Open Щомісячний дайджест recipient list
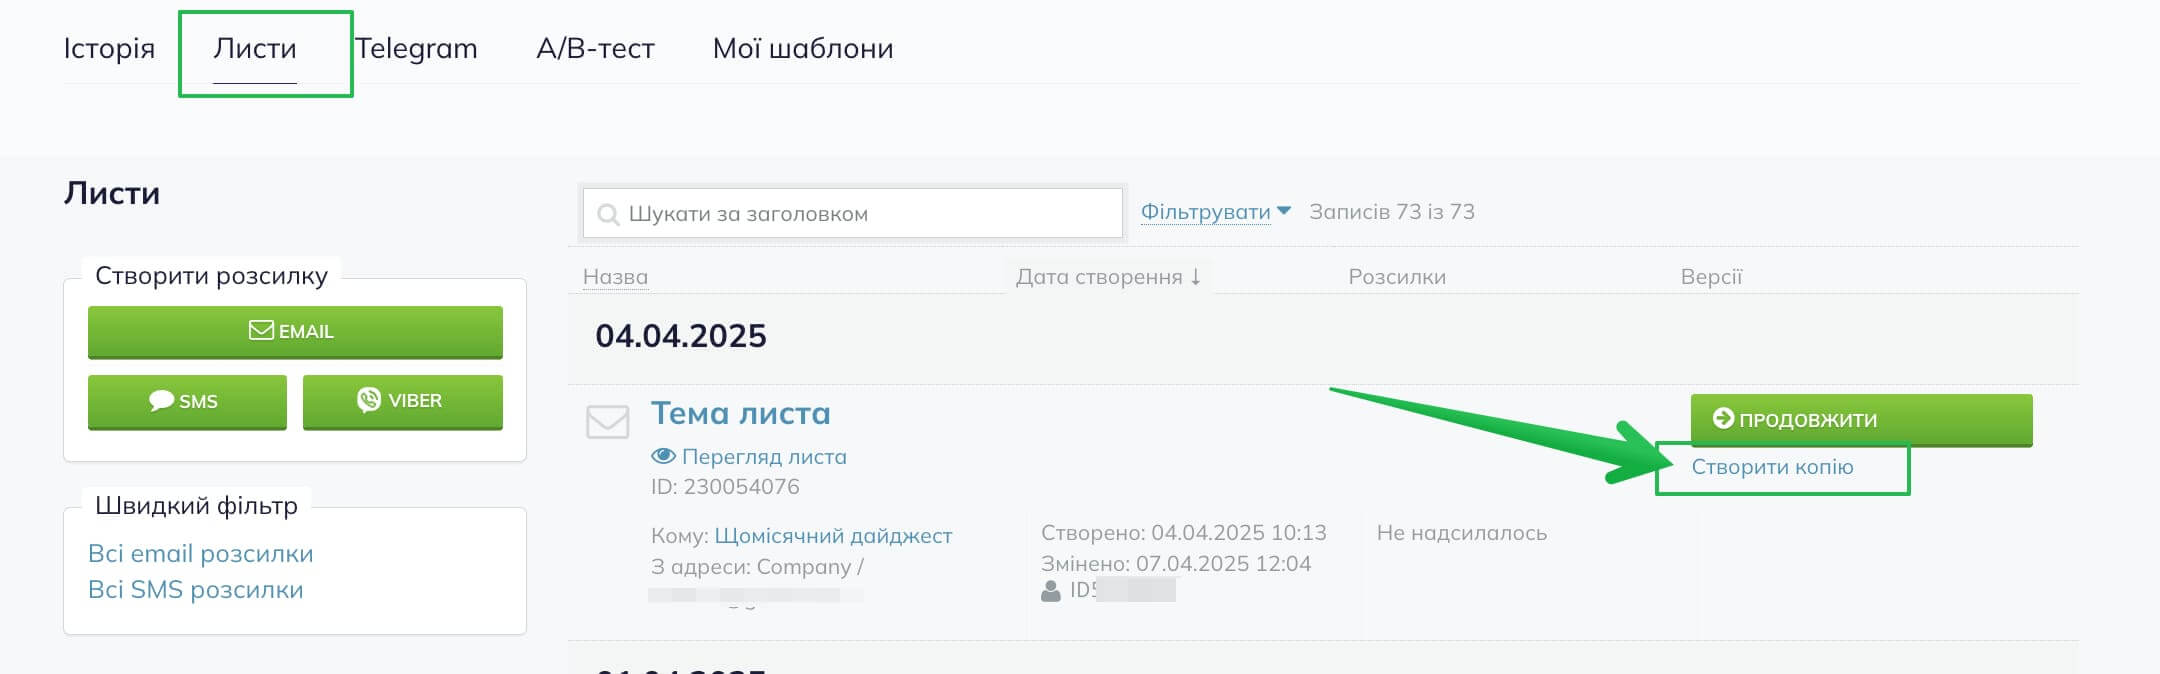2160x674 pixels. (x=833, y=536)
